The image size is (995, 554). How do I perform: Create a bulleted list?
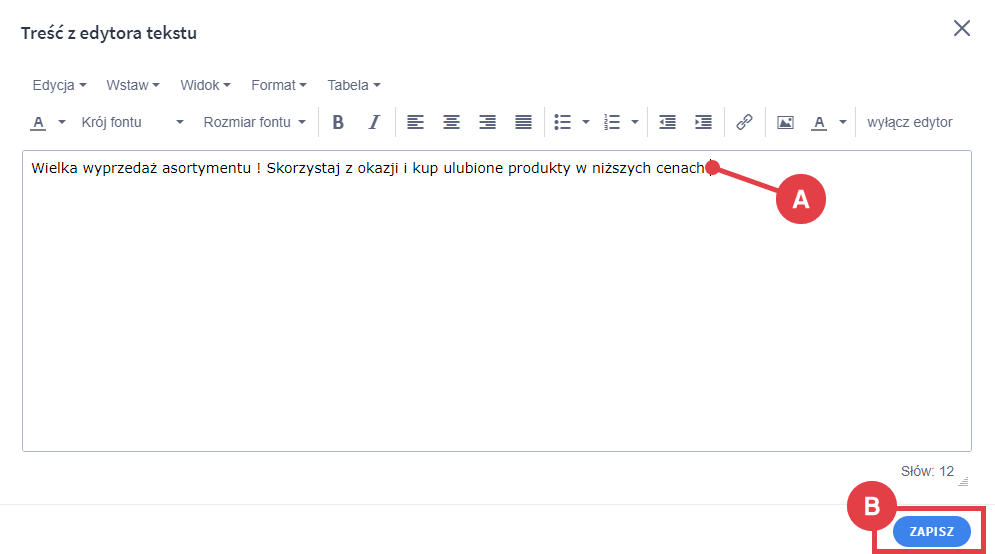click(562, 122)
